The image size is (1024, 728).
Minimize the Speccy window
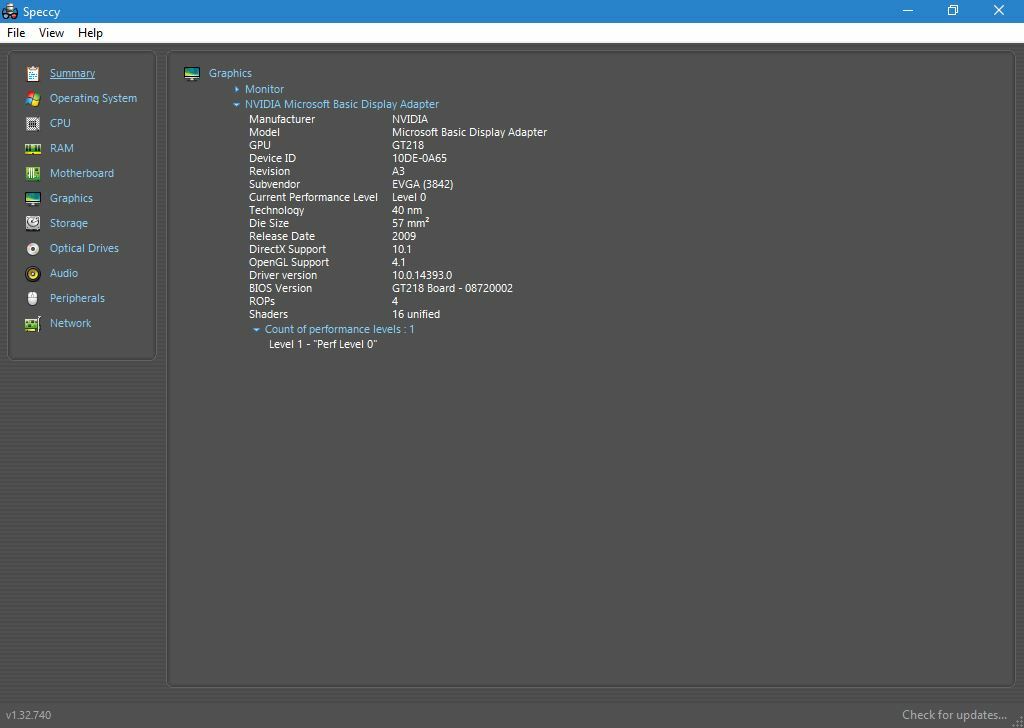(907, 11)
